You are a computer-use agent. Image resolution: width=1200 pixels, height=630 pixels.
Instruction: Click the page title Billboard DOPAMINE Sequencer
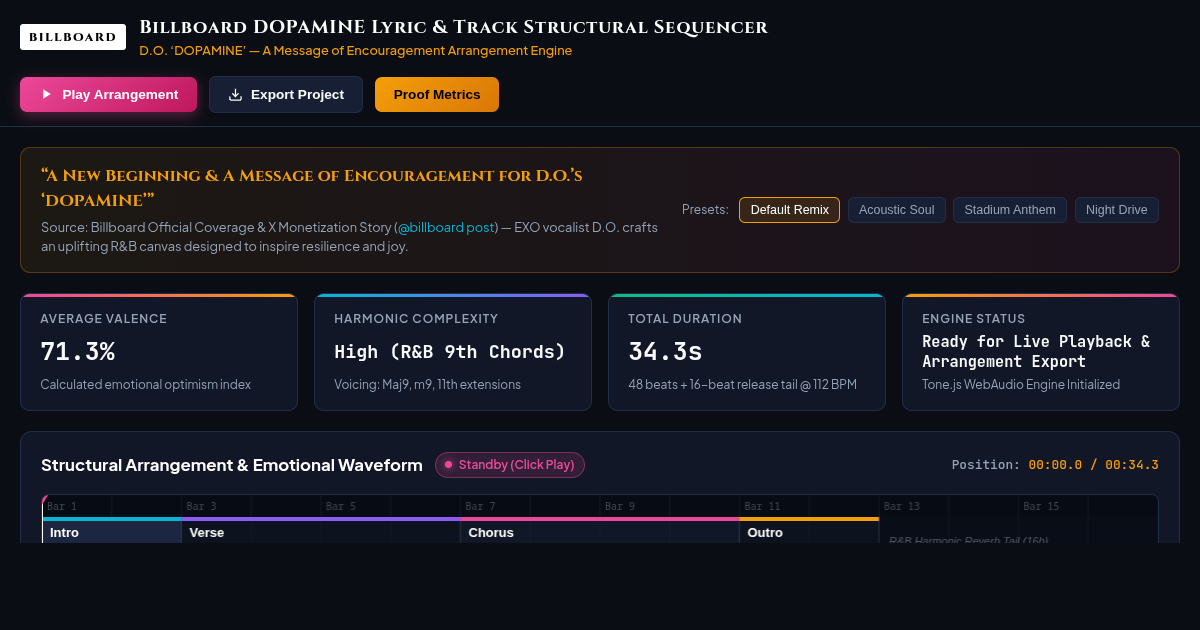click(x=454, y=27)
